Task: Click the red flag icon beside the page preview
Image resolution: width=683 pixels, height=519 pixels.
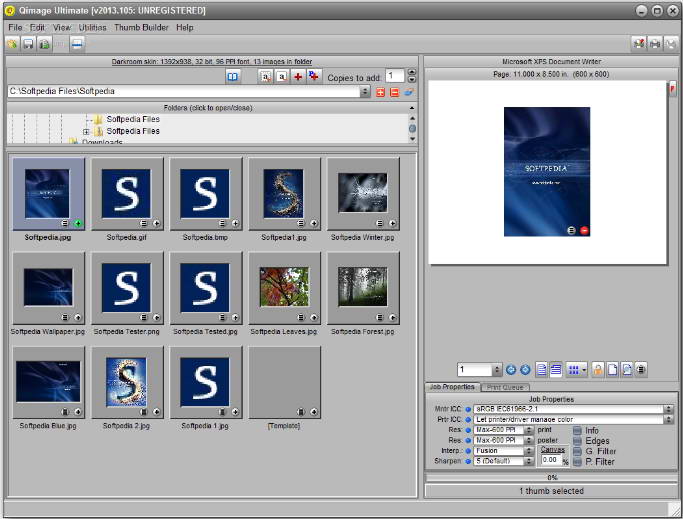Action: (x=673, y=88)
